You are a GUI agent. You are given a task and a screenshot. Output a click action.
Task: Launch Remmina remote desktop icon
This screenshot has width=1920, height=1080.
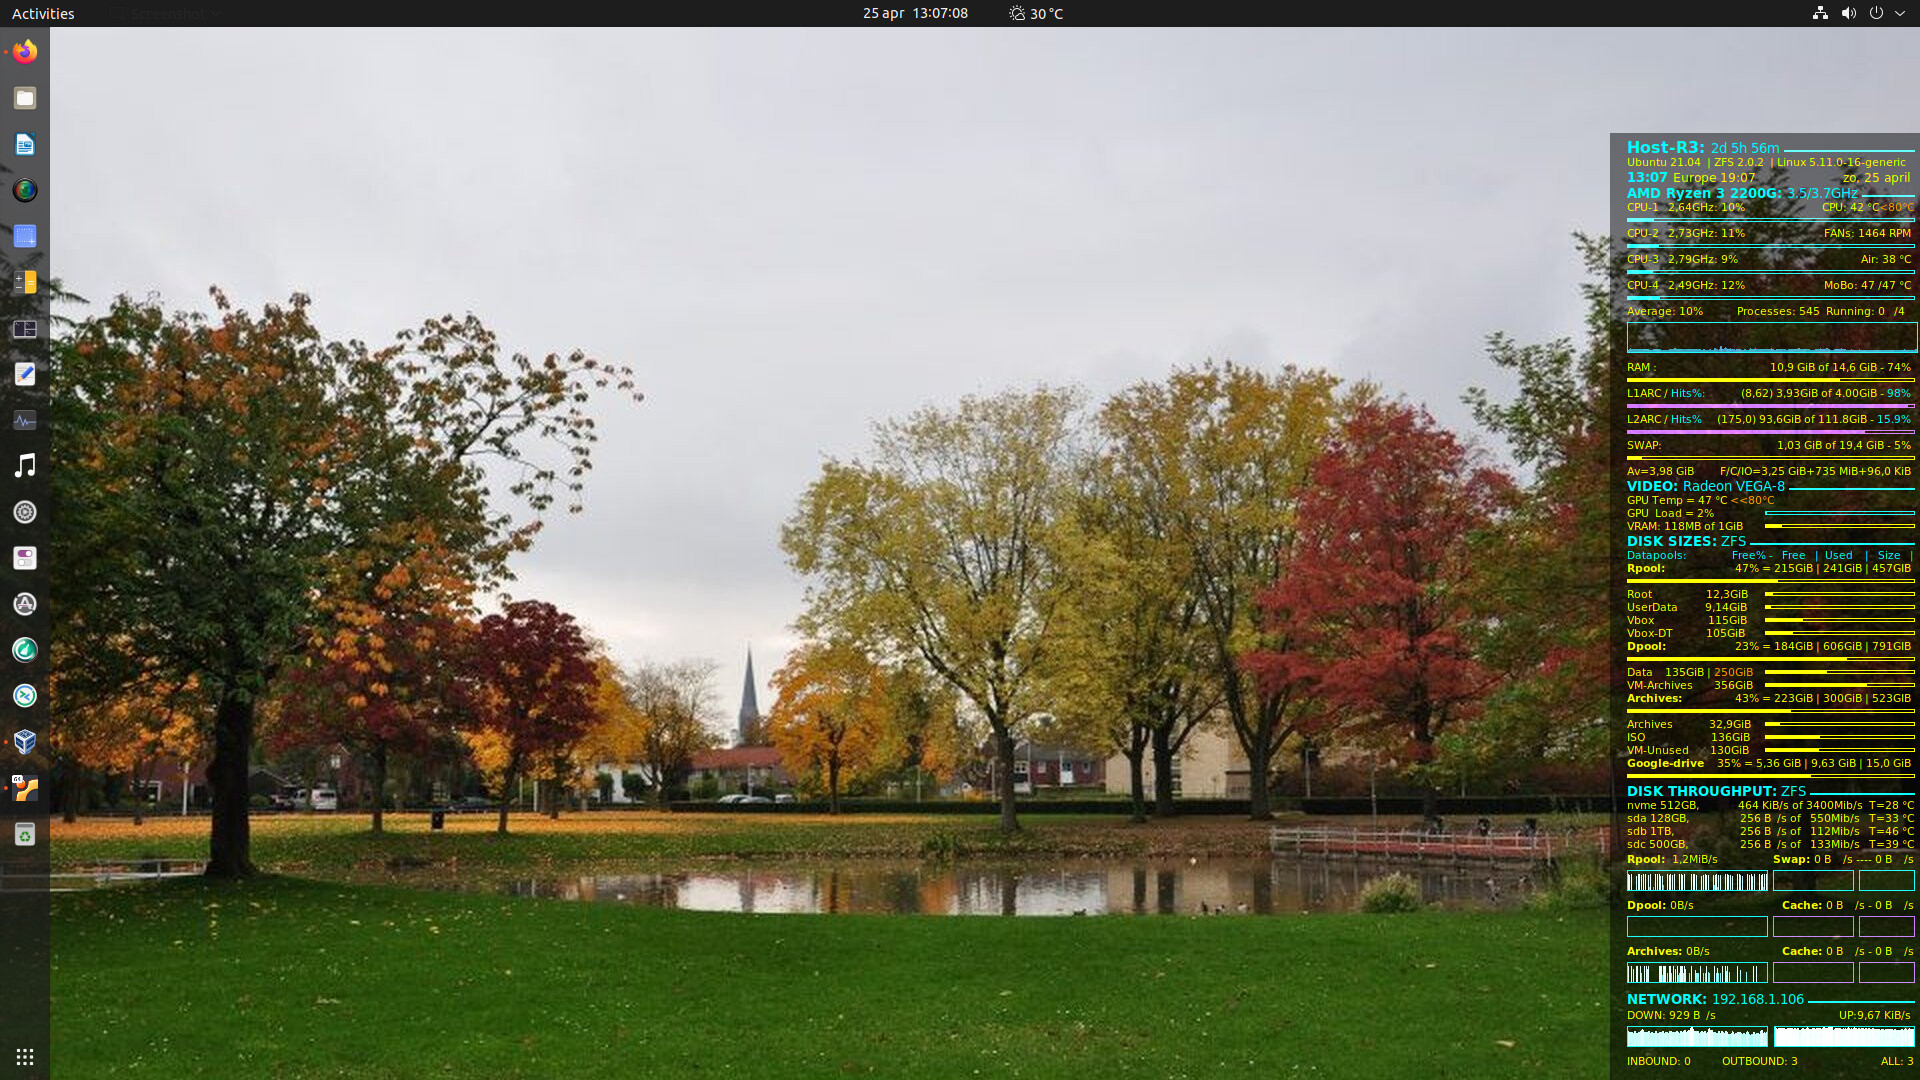(x=25, y=696)
